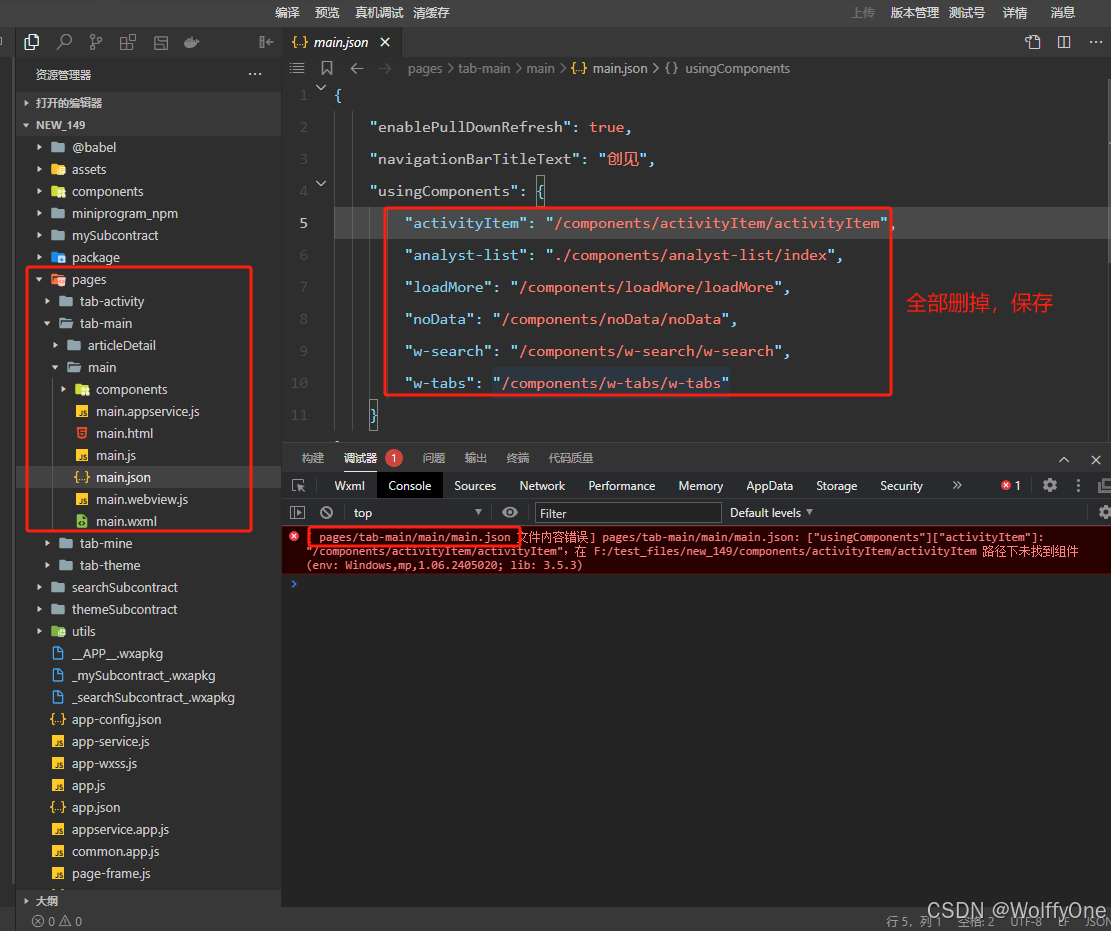Click the 清缓存 clear cache button
The height and width of the screenshot is (931, 1111).
[x=432, y=13]
